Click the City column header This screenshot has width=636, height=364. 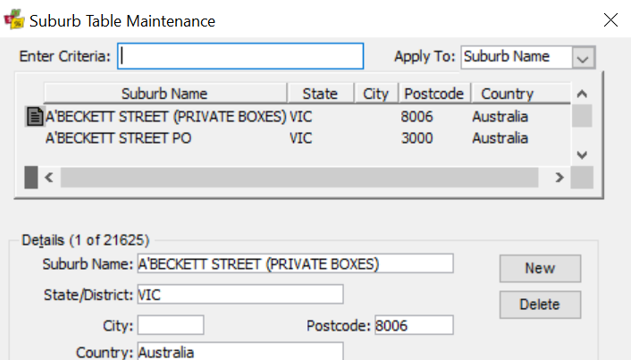click(x=376, y=93)
